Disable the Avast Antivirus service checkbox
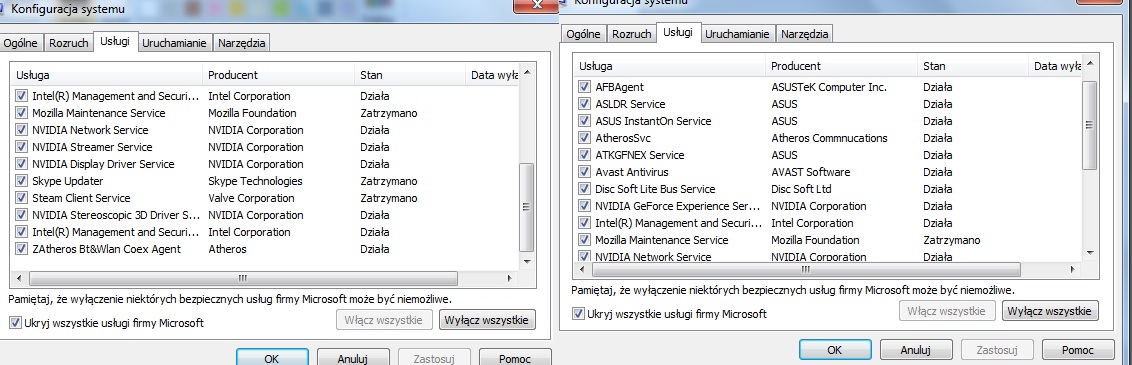1132x365 pixels. [x=584, y=172]
